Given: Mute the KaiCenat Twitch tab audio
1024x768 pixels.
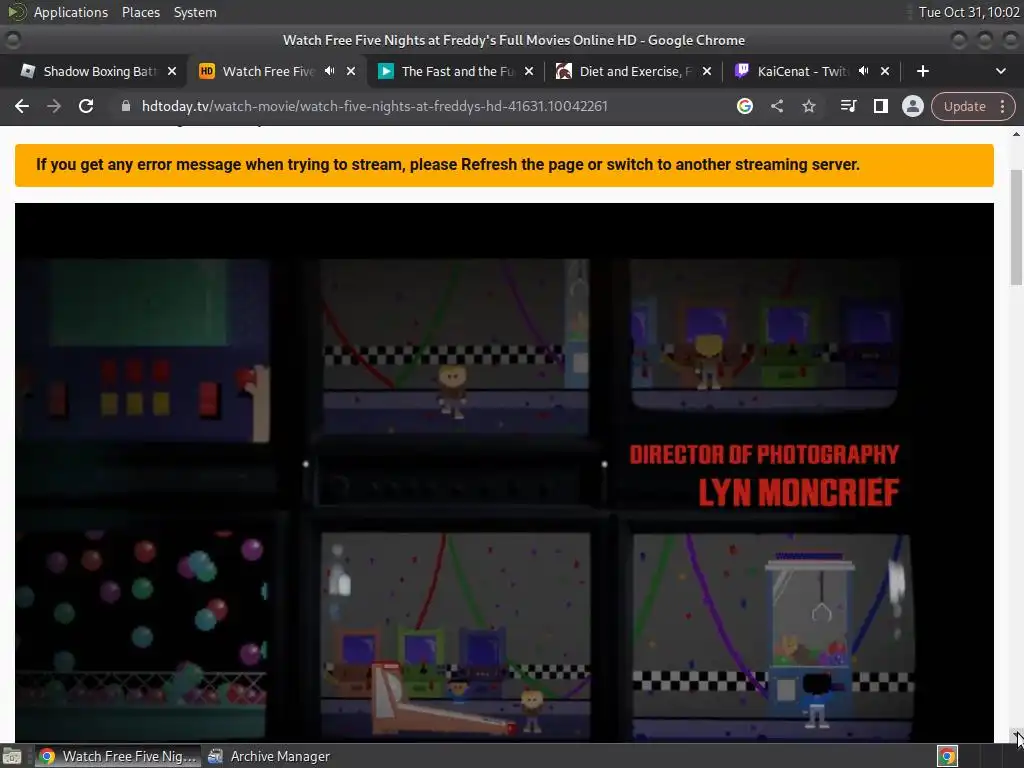Looking at the screenshot, I should point(863,71).
